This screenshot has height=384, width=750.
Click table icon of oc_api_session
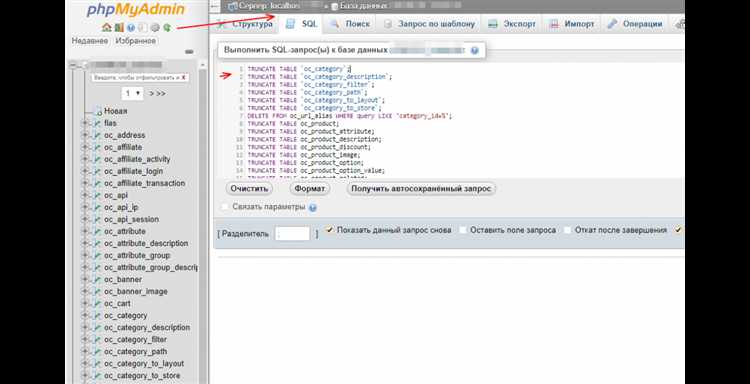point(98,219)
